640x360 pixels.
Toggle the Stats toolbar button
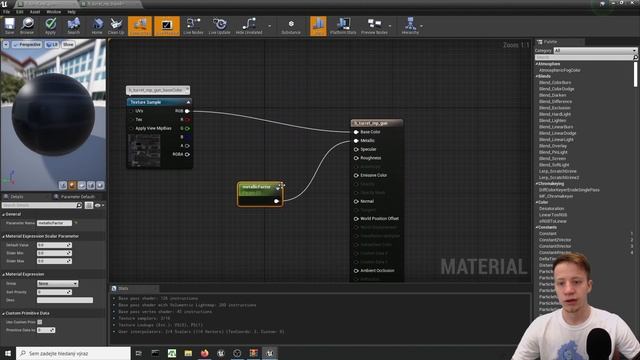[318, 26]
